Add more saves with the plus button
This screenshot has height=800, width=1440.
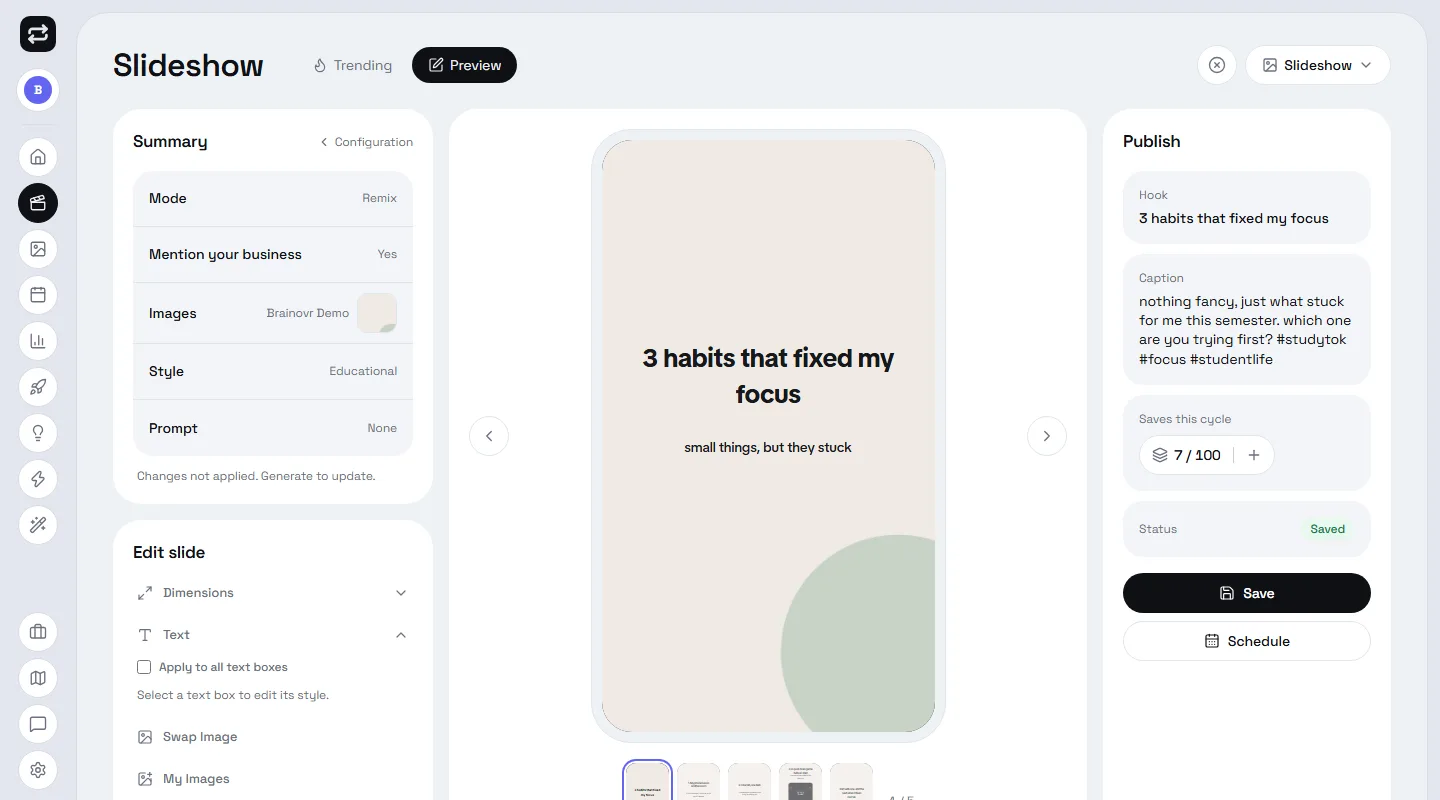[x=1254, y=455]
